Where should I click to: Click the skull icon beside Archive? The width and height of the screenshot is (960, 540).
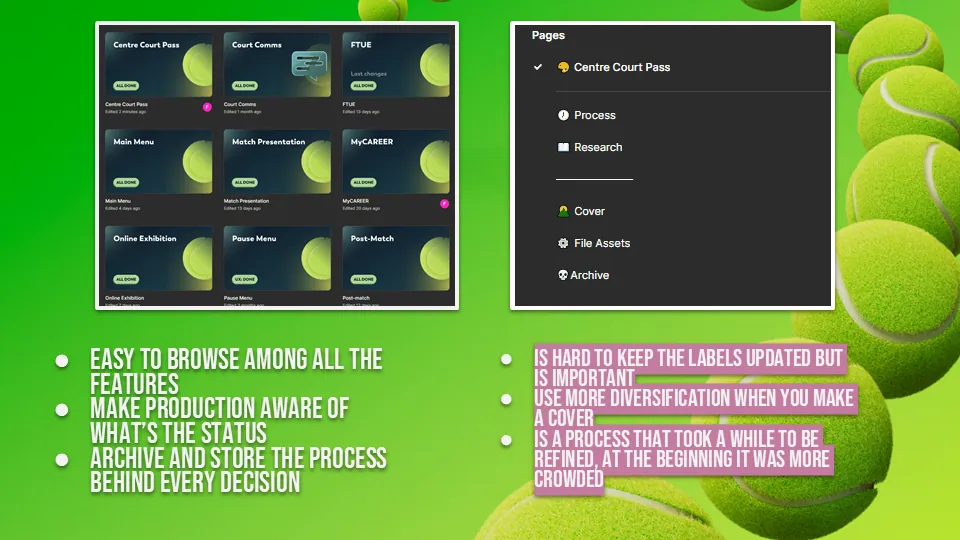pos(563,275)
